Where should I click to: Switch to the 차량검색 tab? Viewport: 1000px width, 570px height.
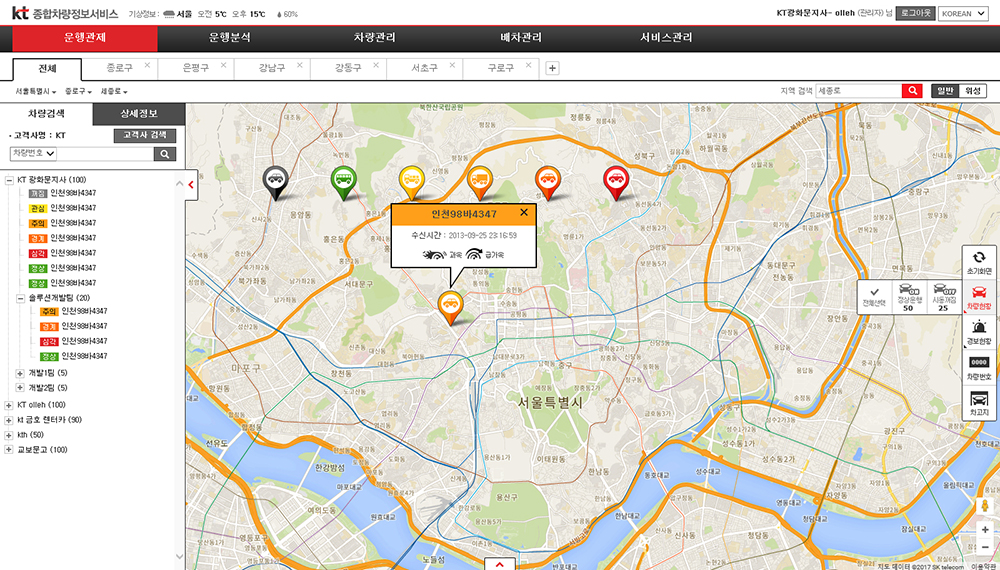click(x=47, y=115)
